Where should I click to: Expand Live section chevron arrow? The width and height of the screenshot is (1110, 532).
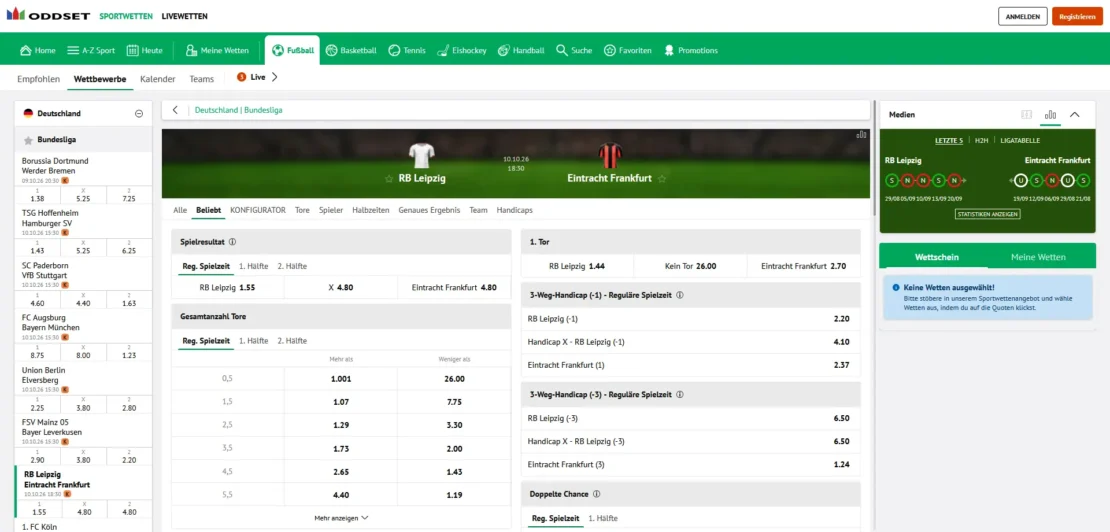click(x=275, y=77)
